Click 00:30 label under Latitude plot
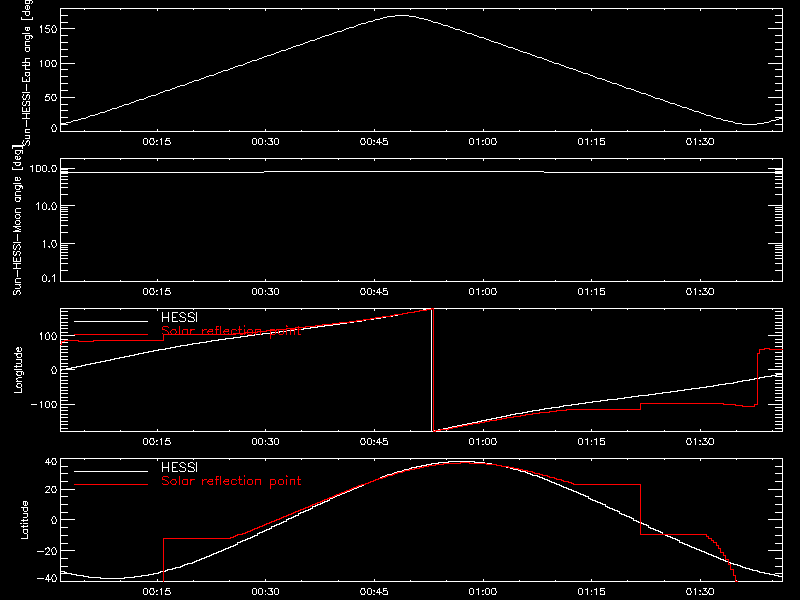The width and height of the screenshot is (800, 600). pos(265,591)
